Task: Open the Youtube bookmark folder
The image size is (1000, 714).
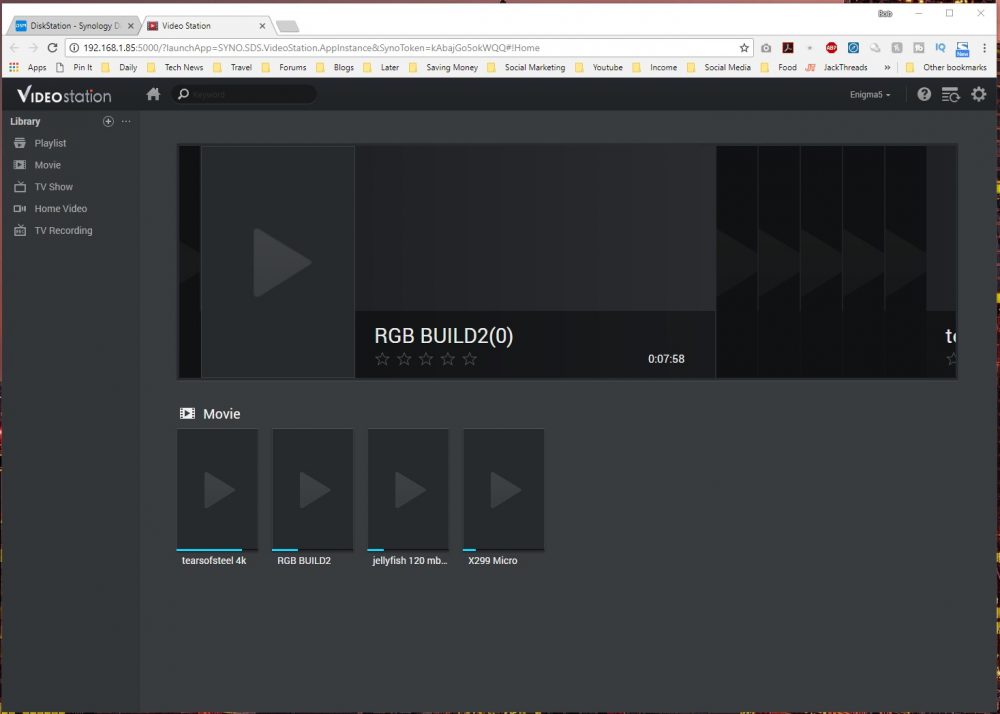Action: click(599, 67)
